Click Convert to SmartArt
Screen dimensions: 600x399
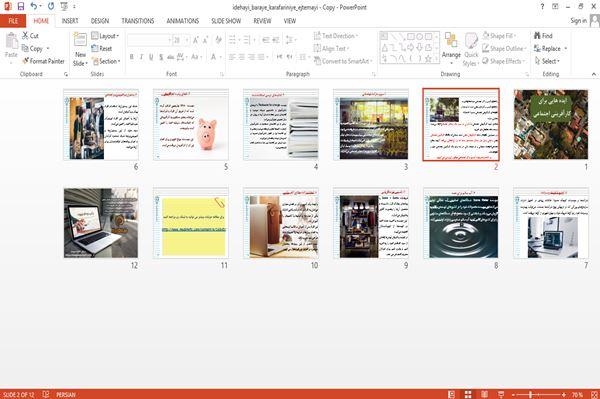coord(342,61)
